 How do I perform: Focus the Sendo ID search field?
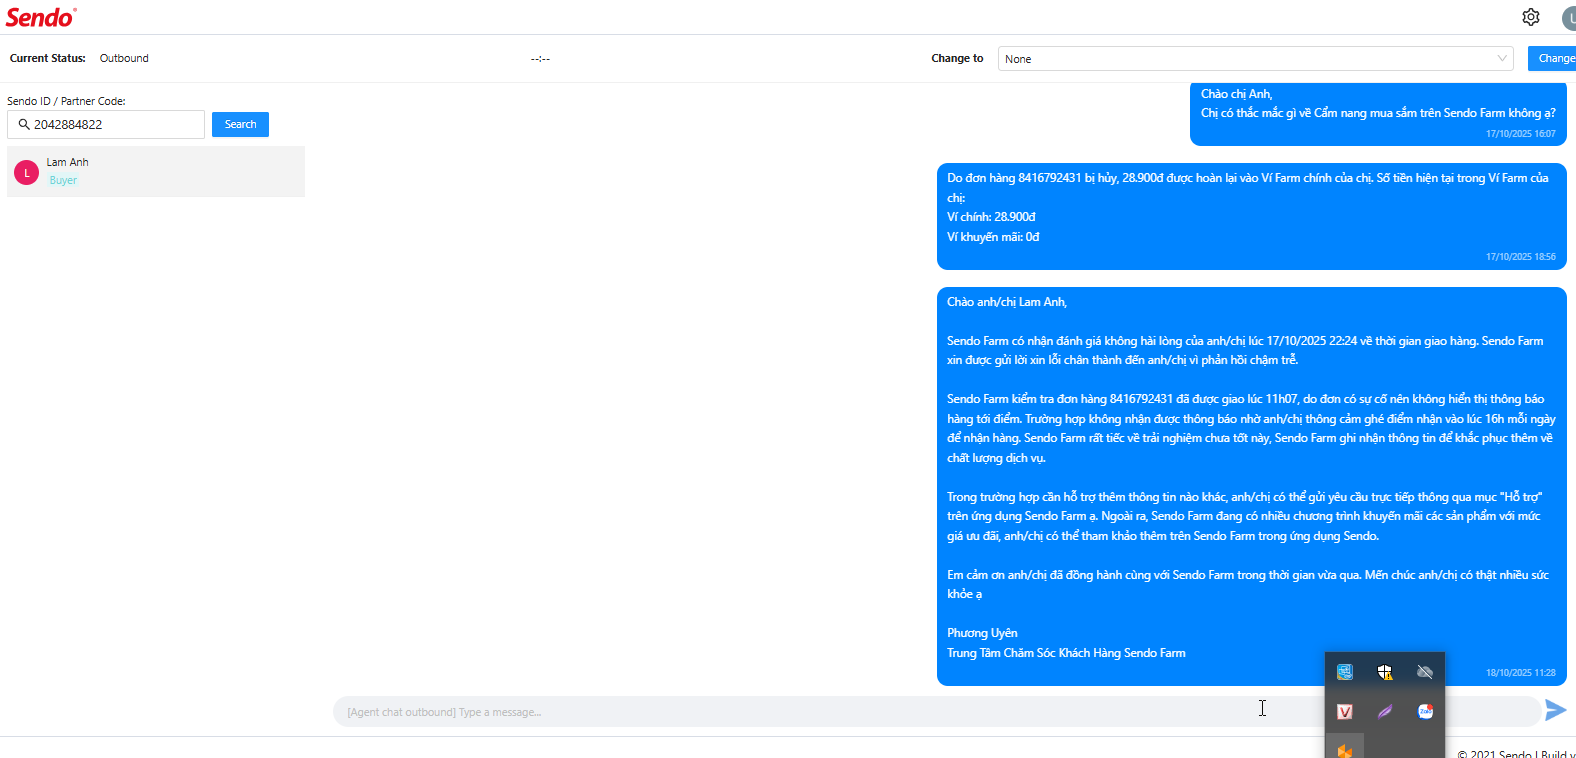click(x=106, y=124)
